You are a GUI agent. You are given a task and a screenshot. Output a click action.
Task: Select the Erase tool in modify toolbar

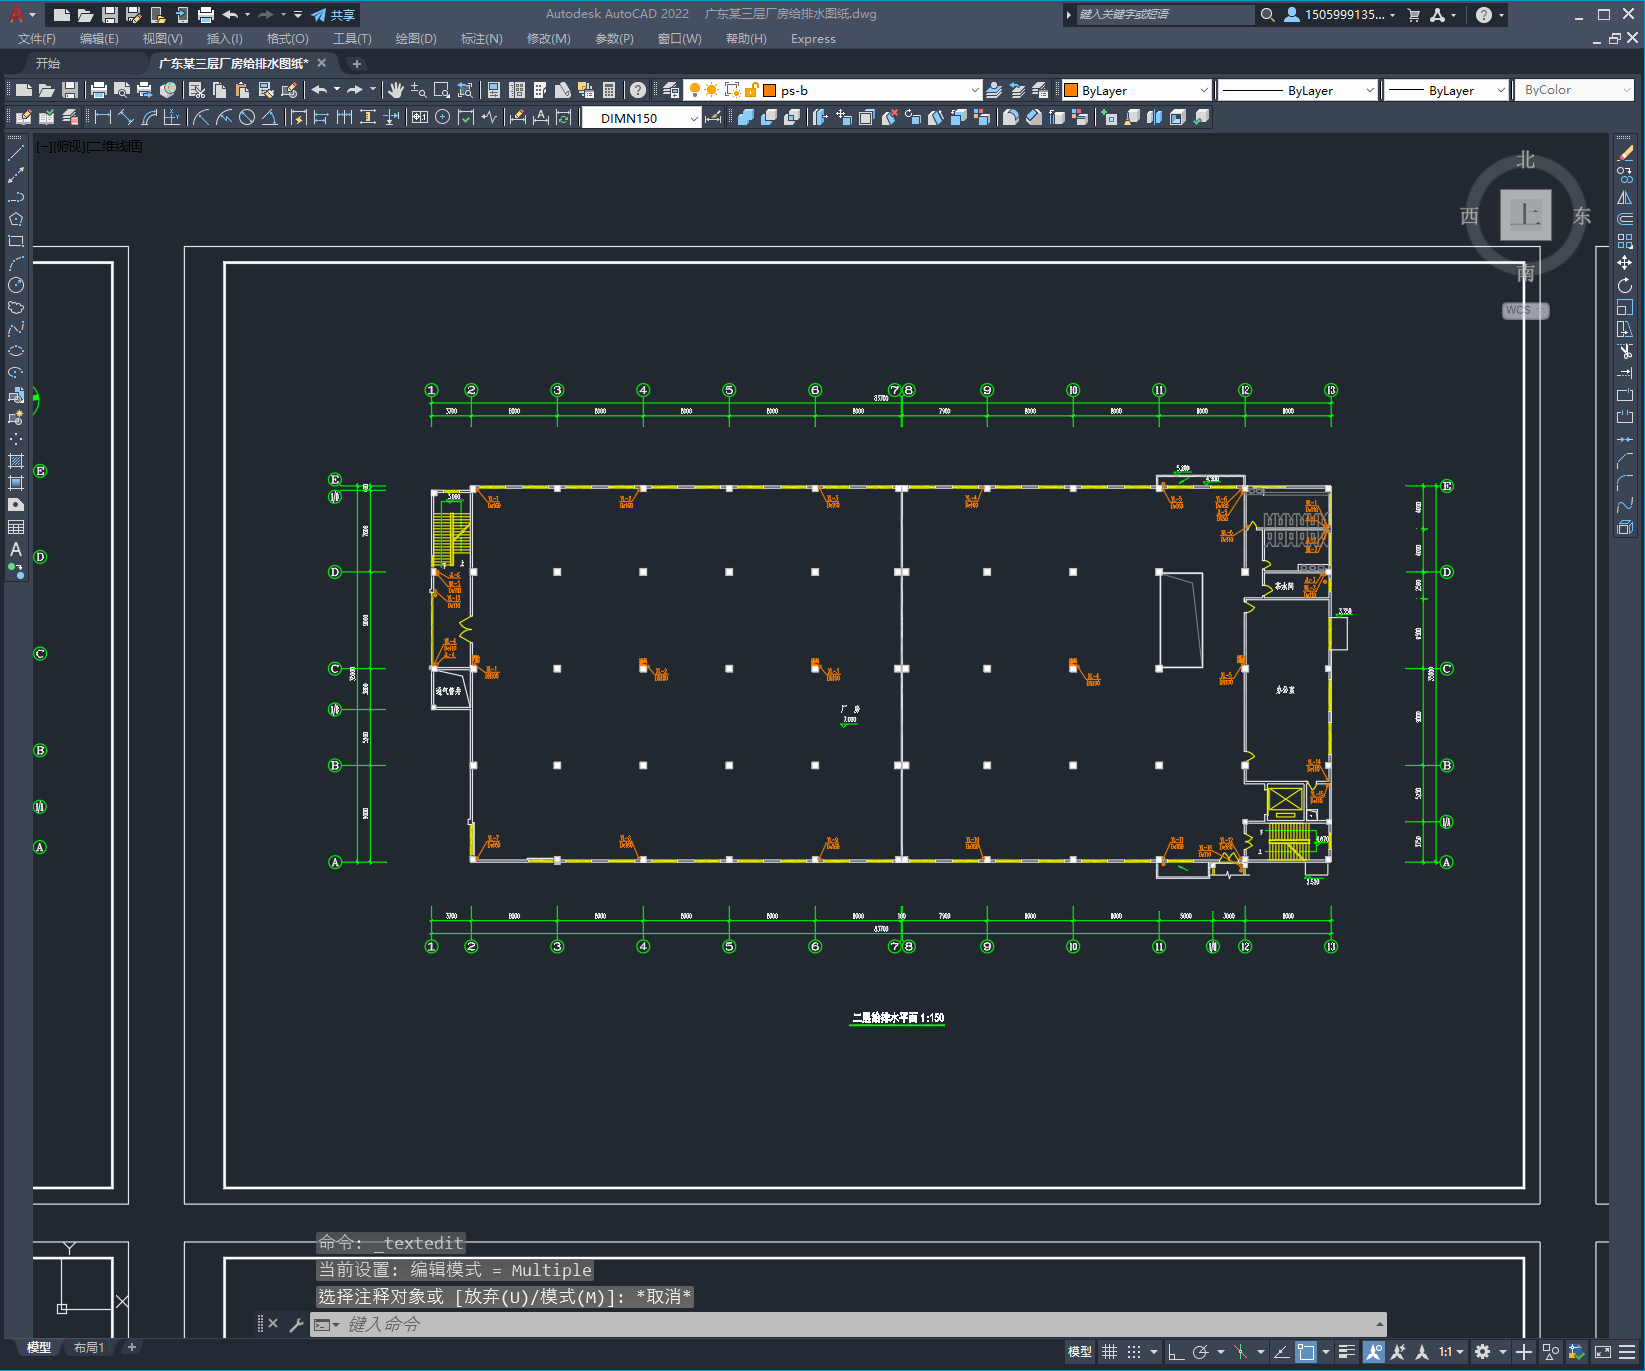tap(1625, 153)
